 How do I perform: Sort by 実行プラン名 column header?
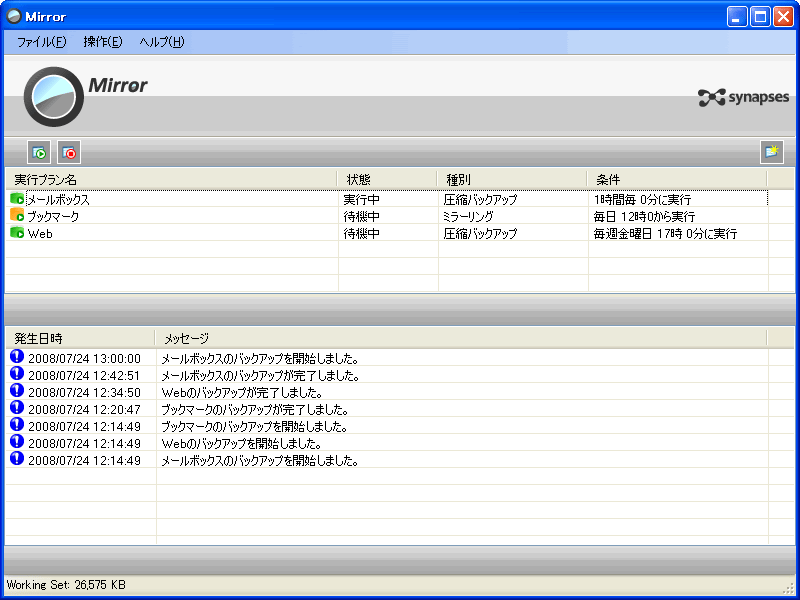coord(171,180)
